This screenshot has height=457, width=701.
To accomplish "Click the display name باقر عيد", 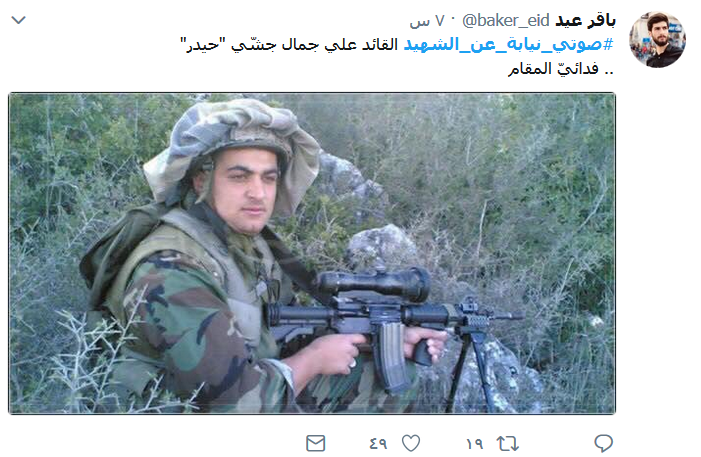I will click(585, 21).
